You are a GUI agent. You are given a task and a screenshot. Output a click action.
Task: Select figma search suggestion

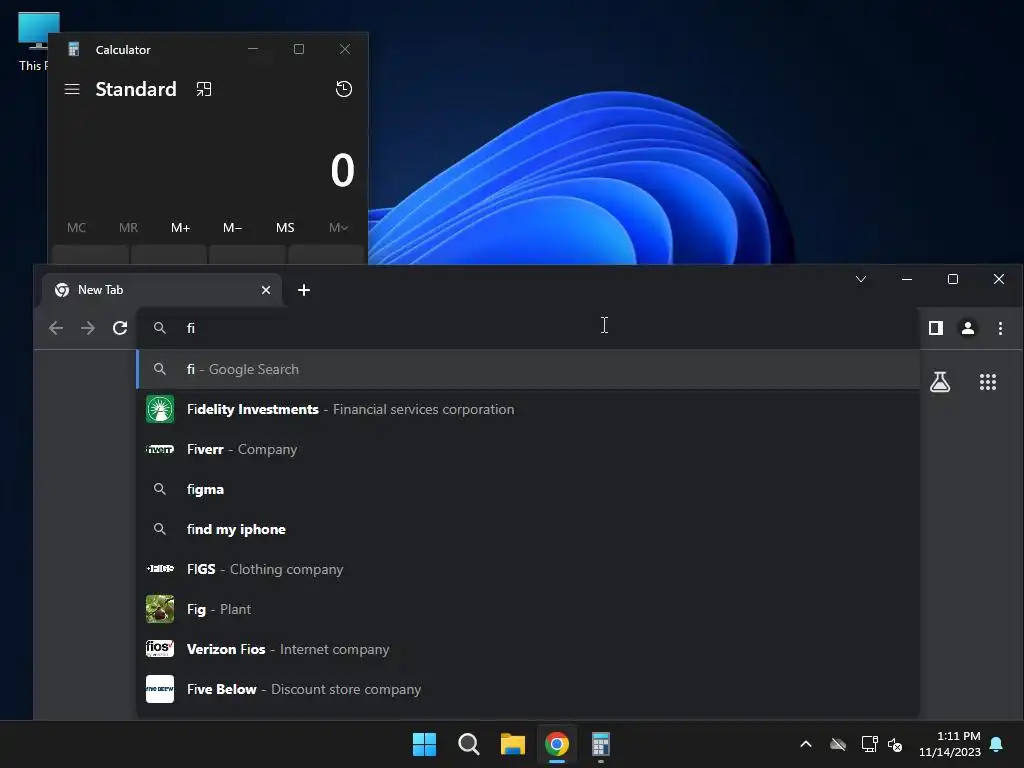tap(528, 489)
